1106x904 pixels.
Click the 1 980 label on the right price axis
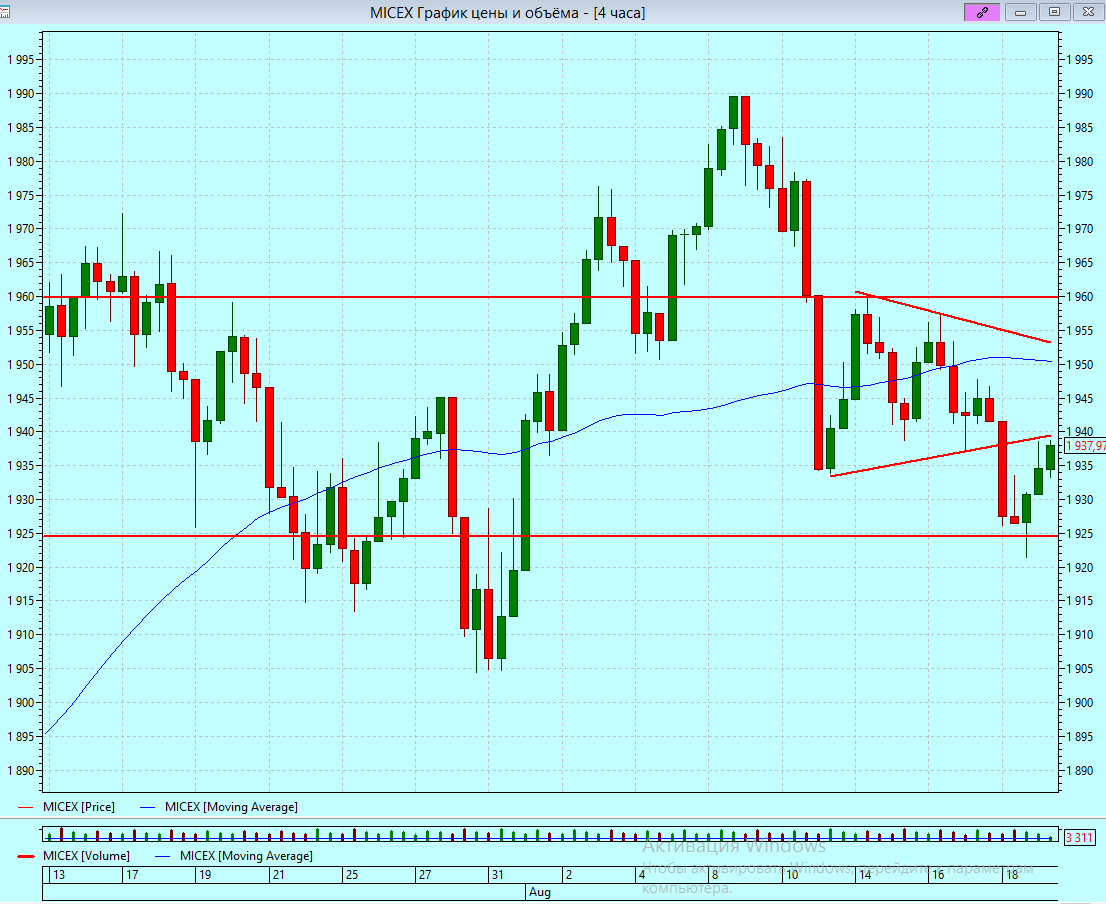point(1080,161)
